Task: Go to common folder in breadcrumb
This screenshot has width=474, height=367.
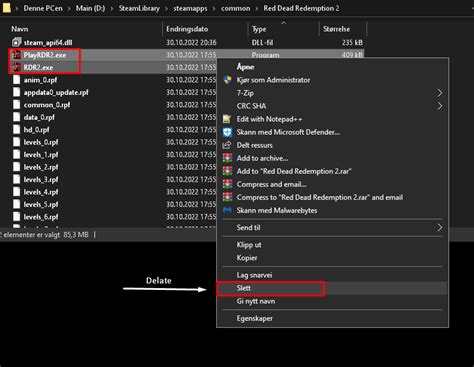Action: (x=236, y=8)
